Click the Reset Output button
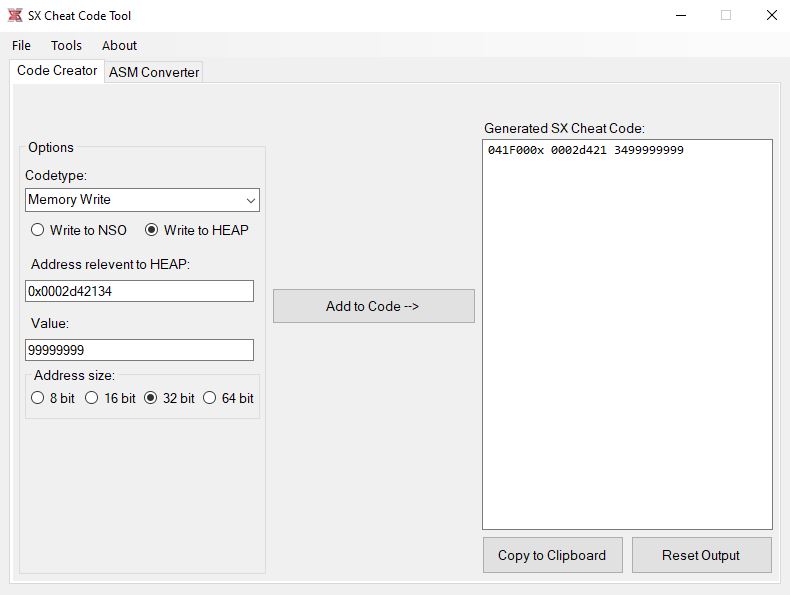Viewport: 790px width, 595px height. coord(701,555)
